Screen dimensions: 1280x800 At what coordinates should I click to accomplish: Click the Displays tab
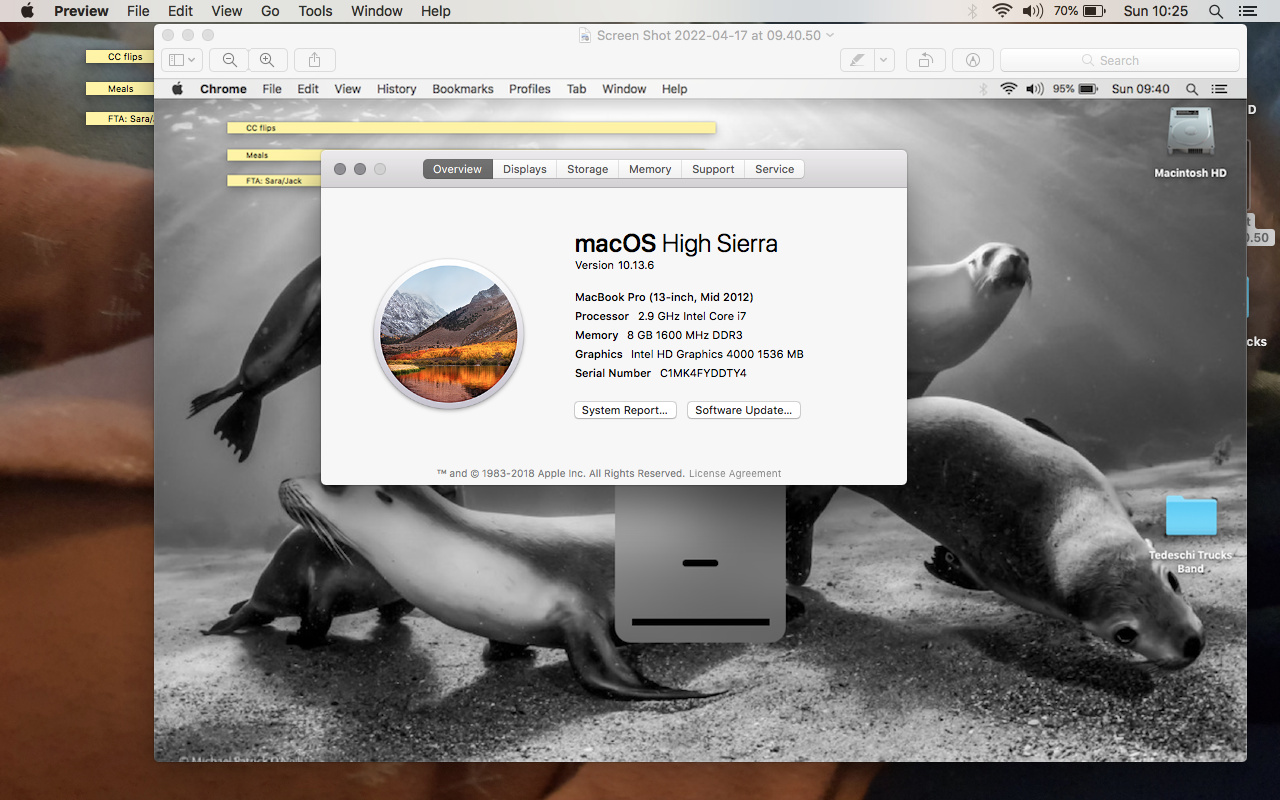click(525, 169)
